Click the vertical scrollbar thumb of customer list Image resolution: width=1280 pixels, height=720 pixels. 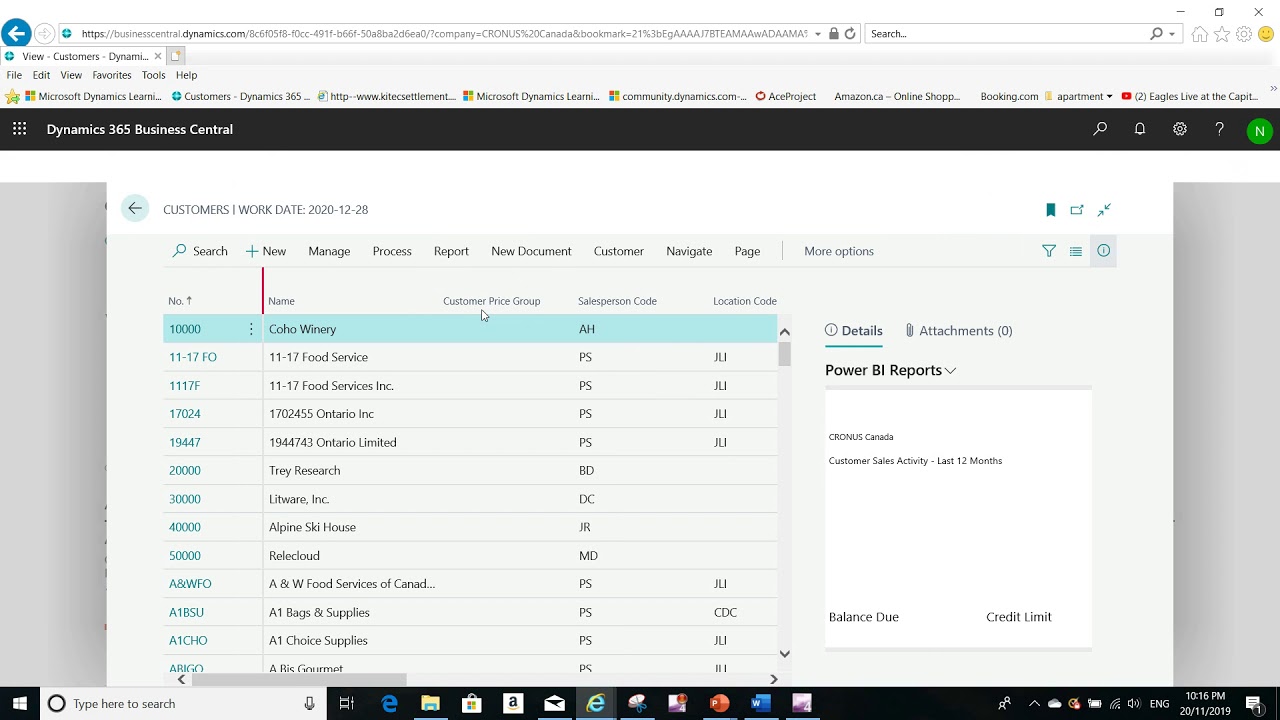click(x=785, y=354)
